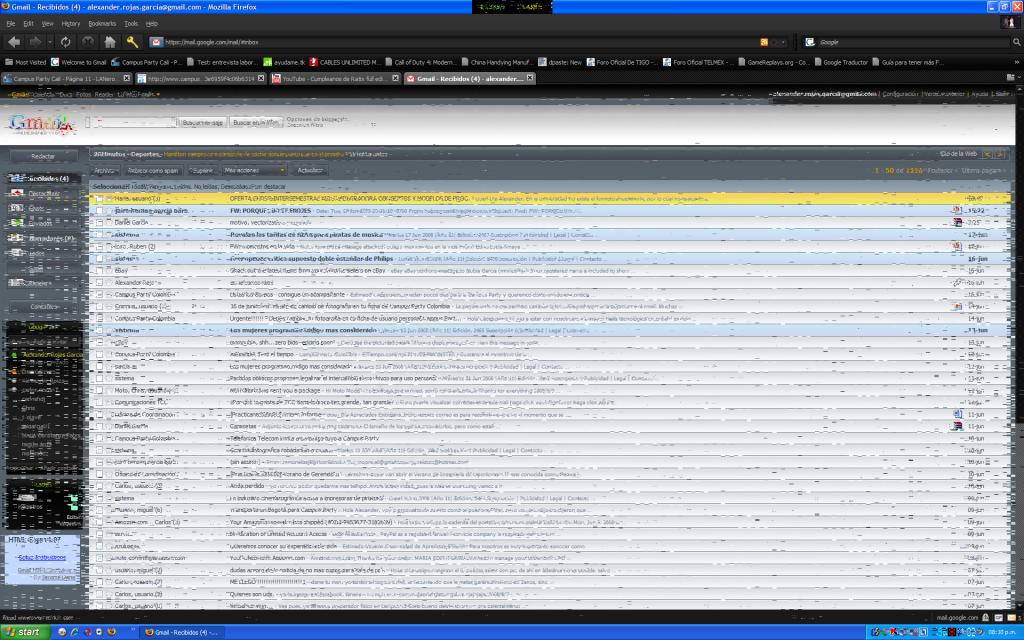The width and height of the screenshot is (1024, 640).
Task: Reload the page with refresh icon
Action: pyautogui.click(x=65, y=42)
